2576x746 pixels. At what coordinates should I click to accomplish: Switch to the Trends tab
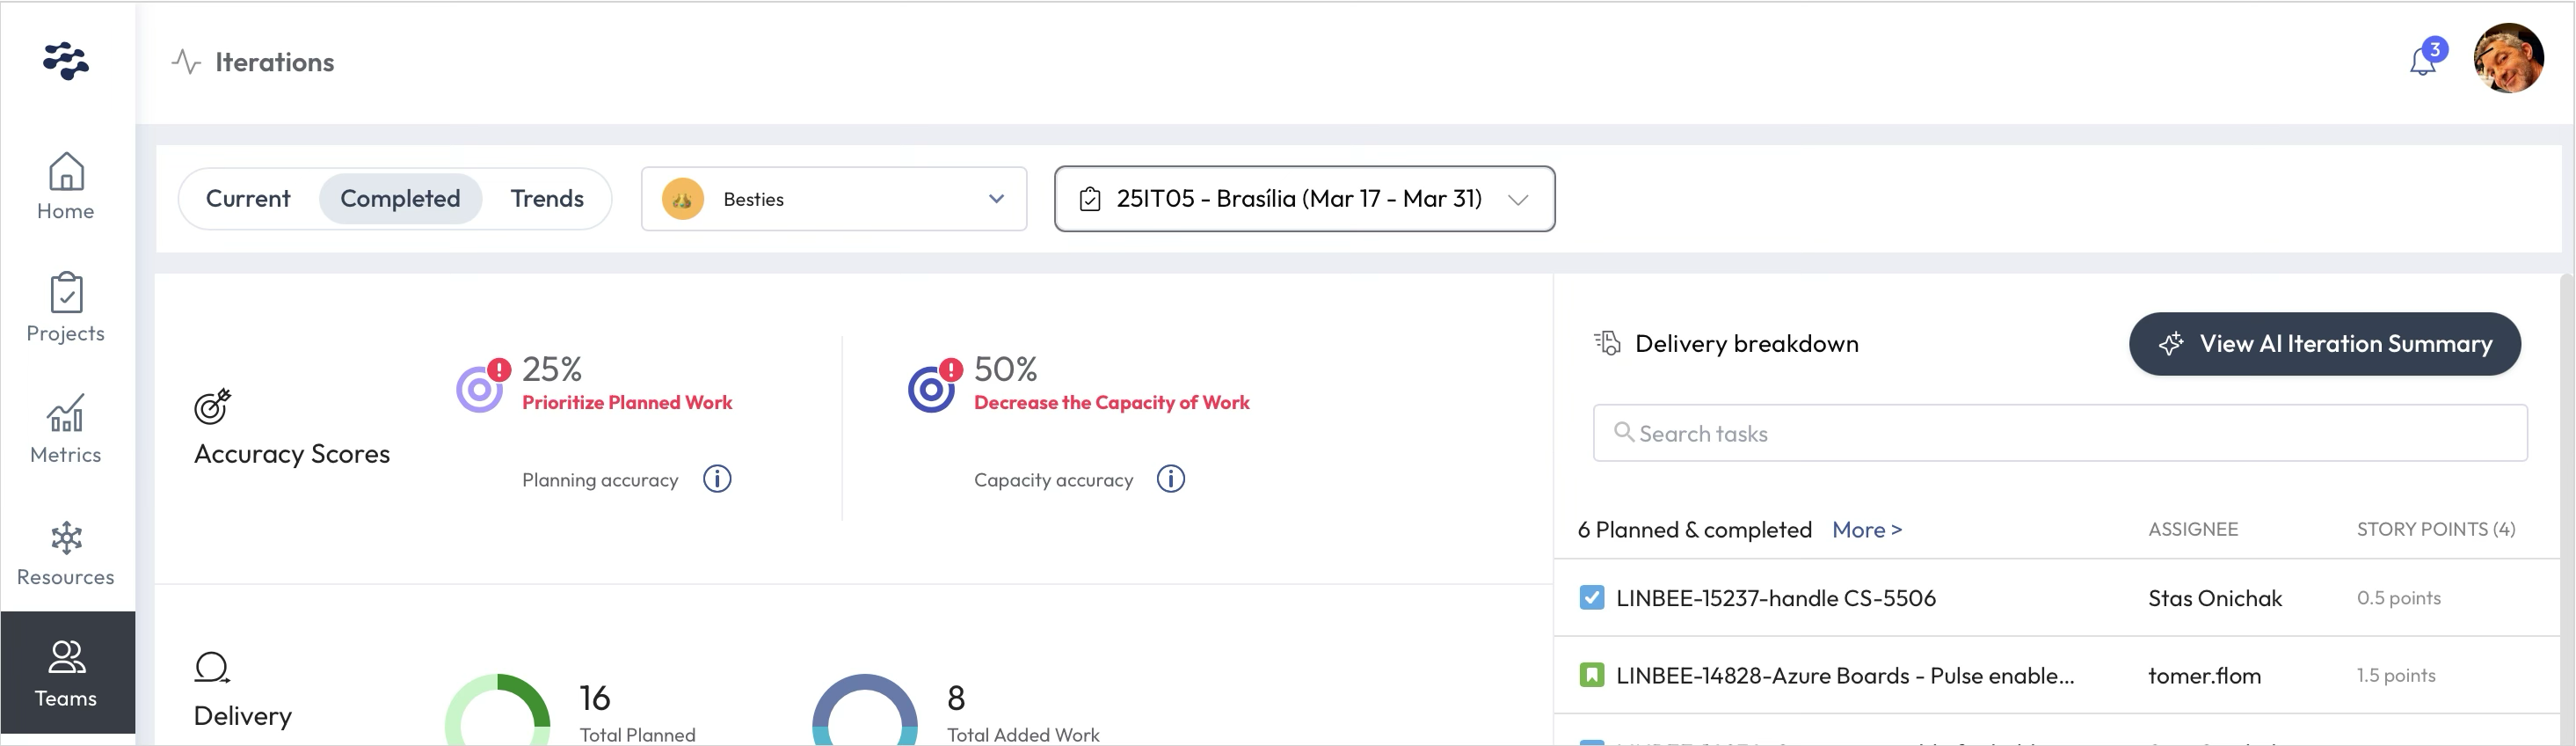point(547,198)
